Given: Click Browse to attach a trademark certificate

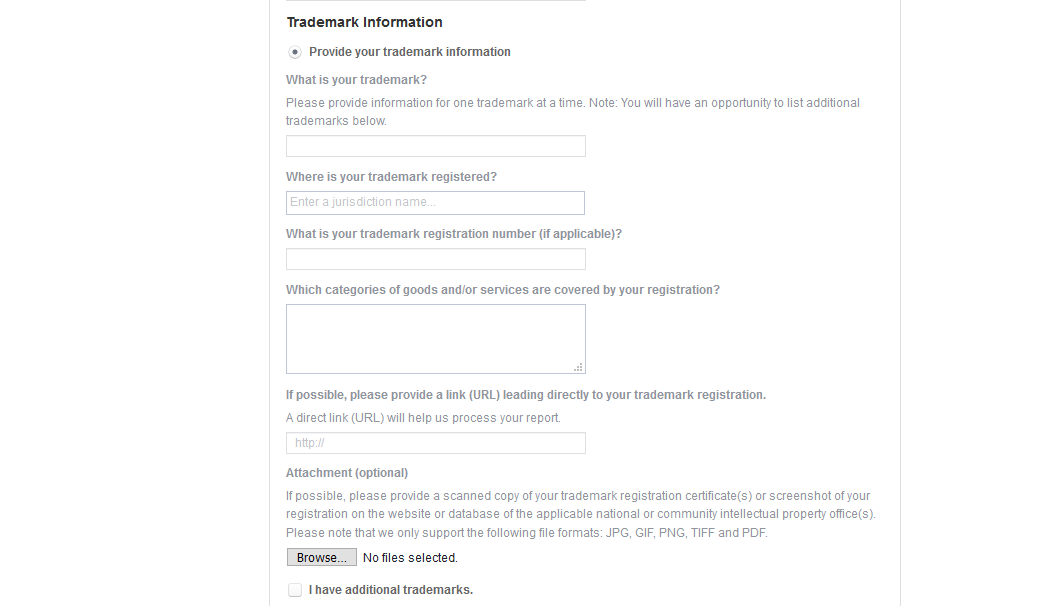Looking at the screenshot, I should point(321,557).
